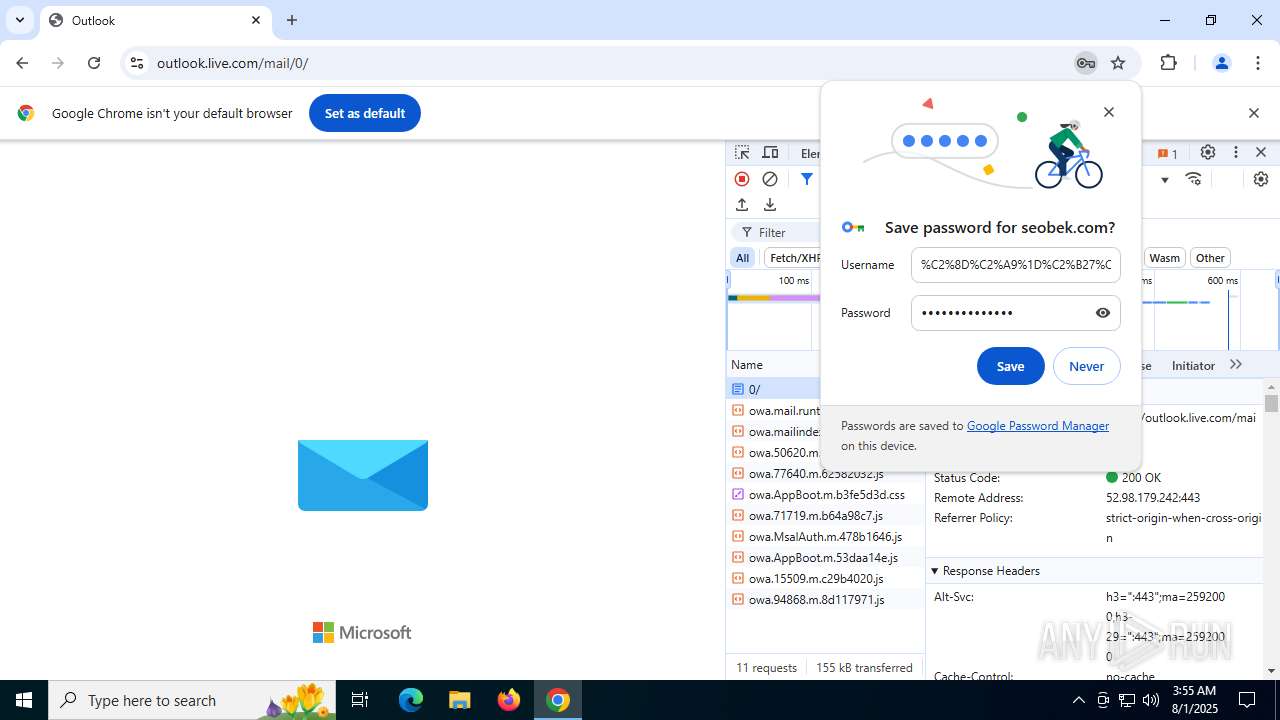This screenshot has height=720, width=1280.
Task: Switch to the Initiator tab
Action: (1193, 366)
